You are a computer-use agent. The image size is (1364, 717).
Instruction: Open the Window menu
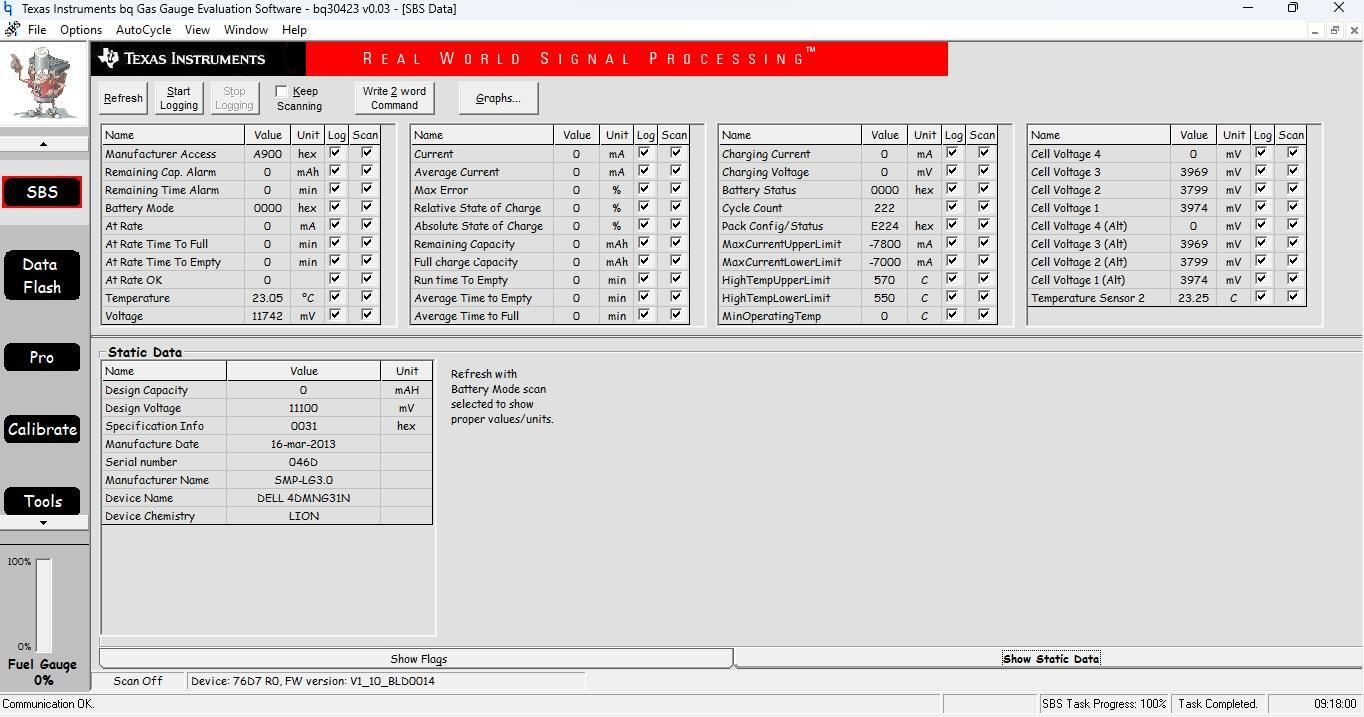245,30
